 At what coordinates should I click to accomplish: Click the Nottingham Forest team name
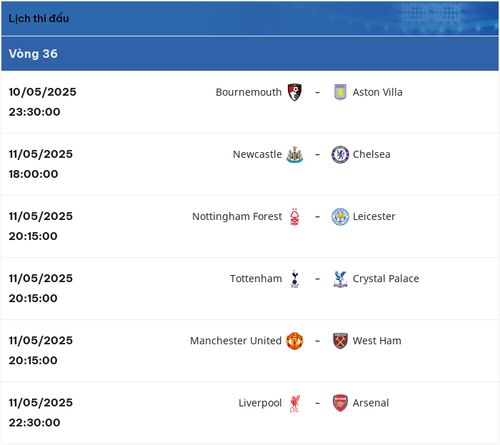237,217
